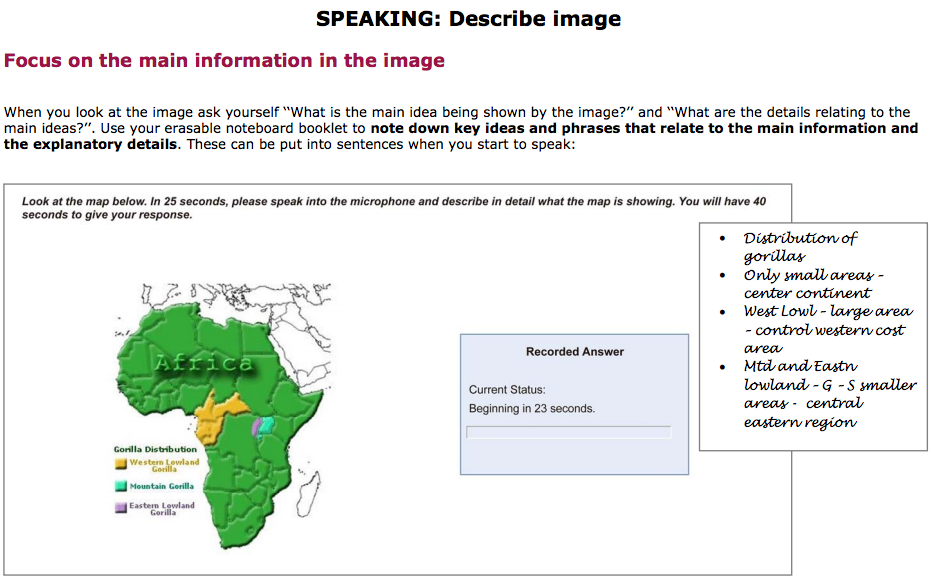This screenshot has height=584, width=931.
Task: Click the 'Look at the map below' instruction text
Action: click(393, 208)
